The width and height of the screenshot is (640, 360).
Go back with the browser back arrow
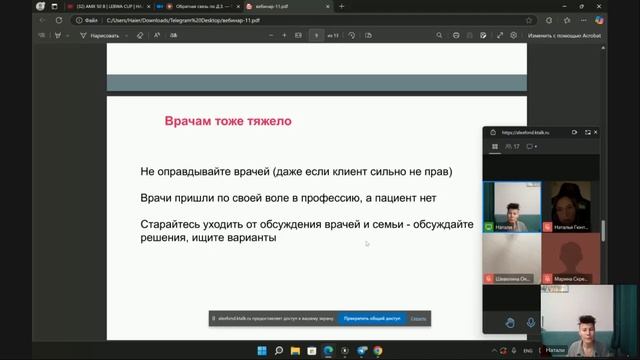coord(42,20)
